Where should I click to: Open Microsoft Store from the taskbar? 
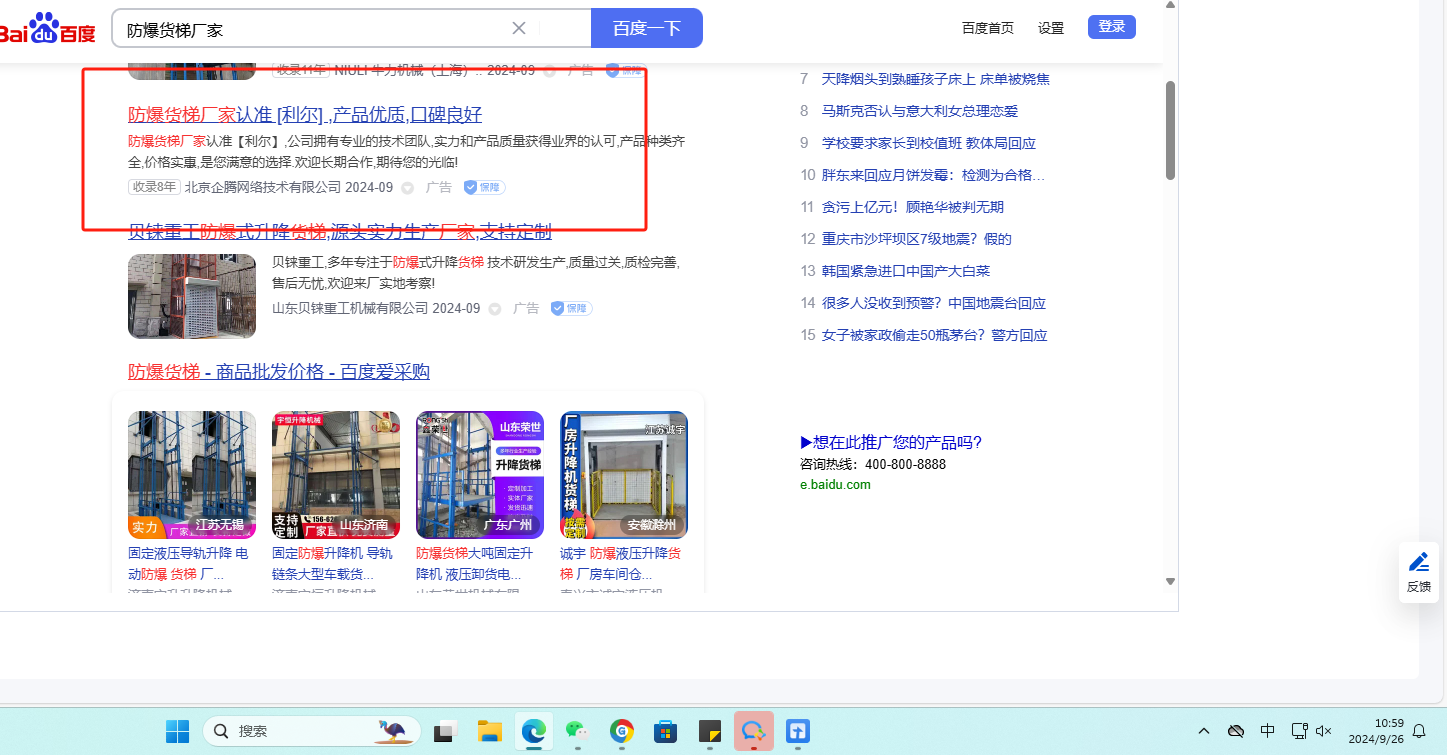665,731
